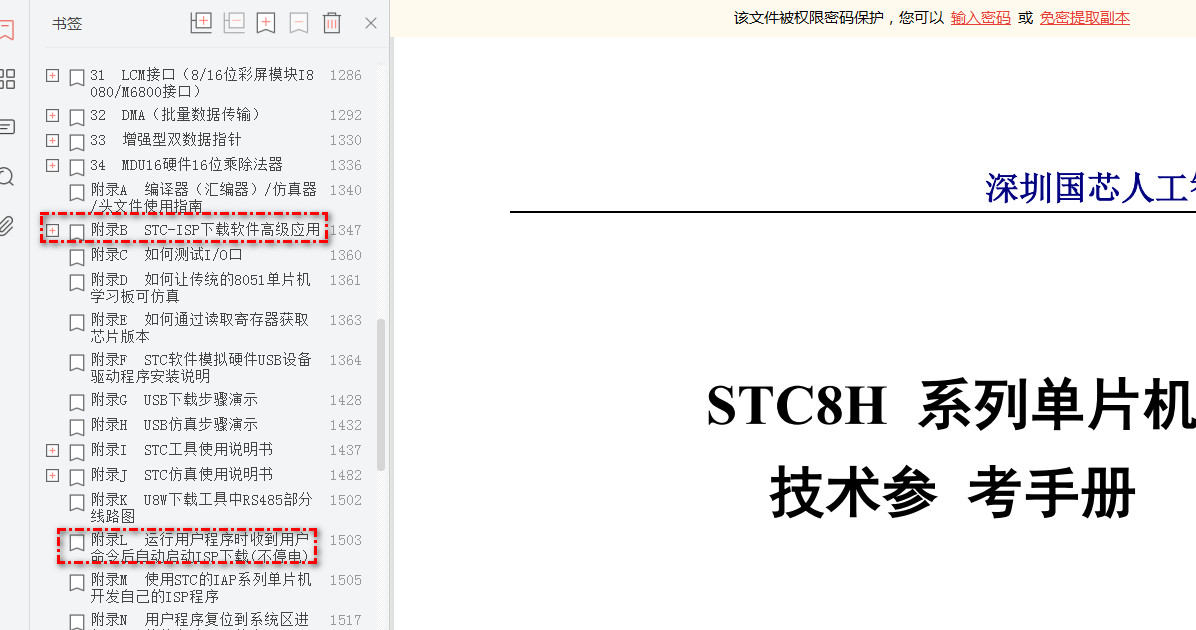This screenshot has height=630, width=1196.
Task: Click the 技术参 考手册 heading text
Action: pyautogui.click(x=953, y=493)
